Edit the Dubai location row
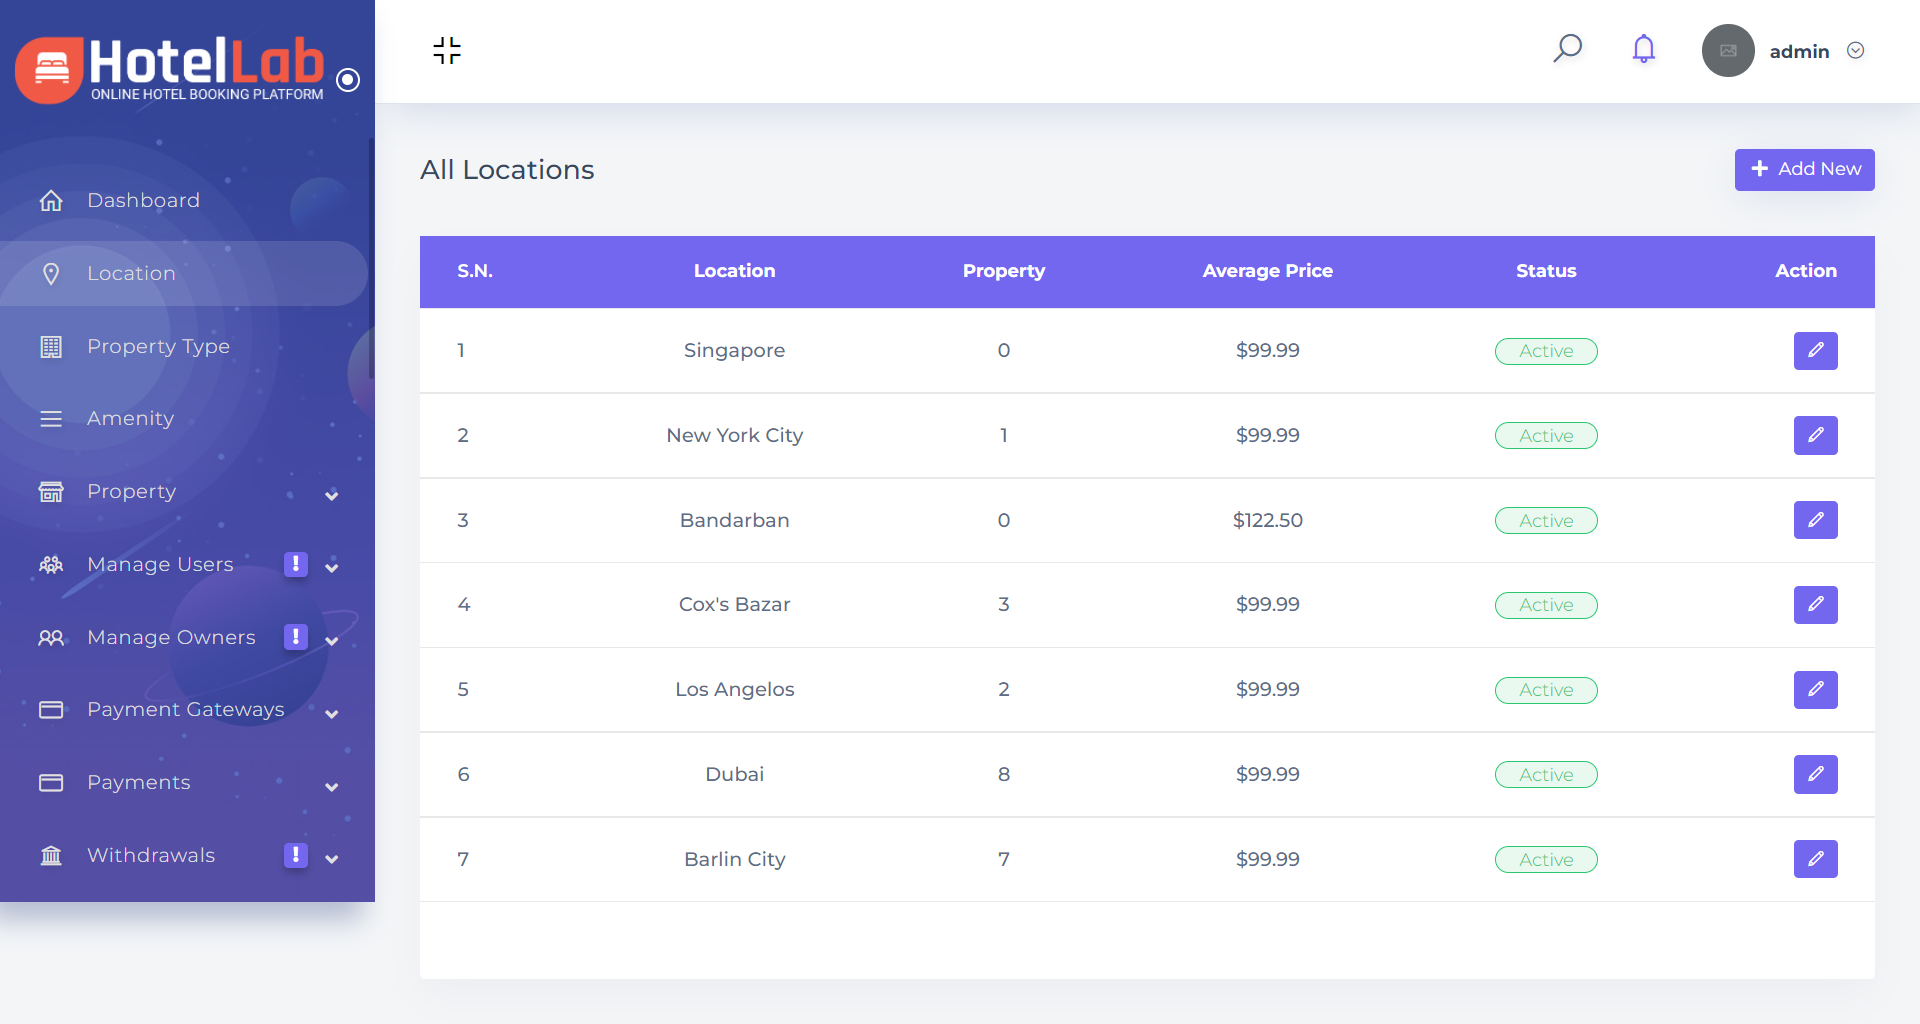 click(x=1815, y=774)
